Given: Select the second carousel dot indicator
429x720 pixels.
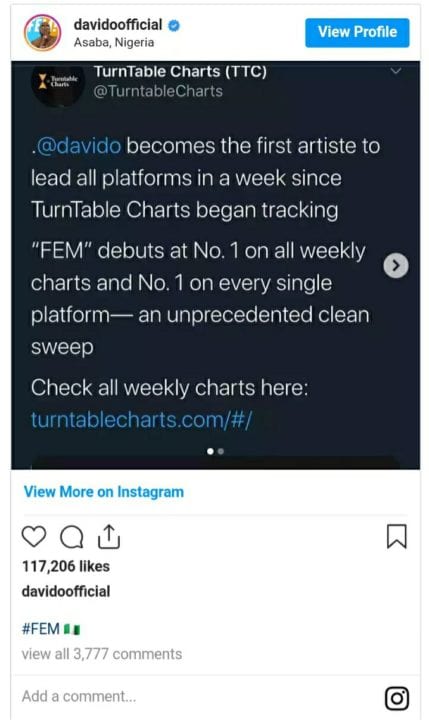Looking at the screenshot, I should 220,451.
